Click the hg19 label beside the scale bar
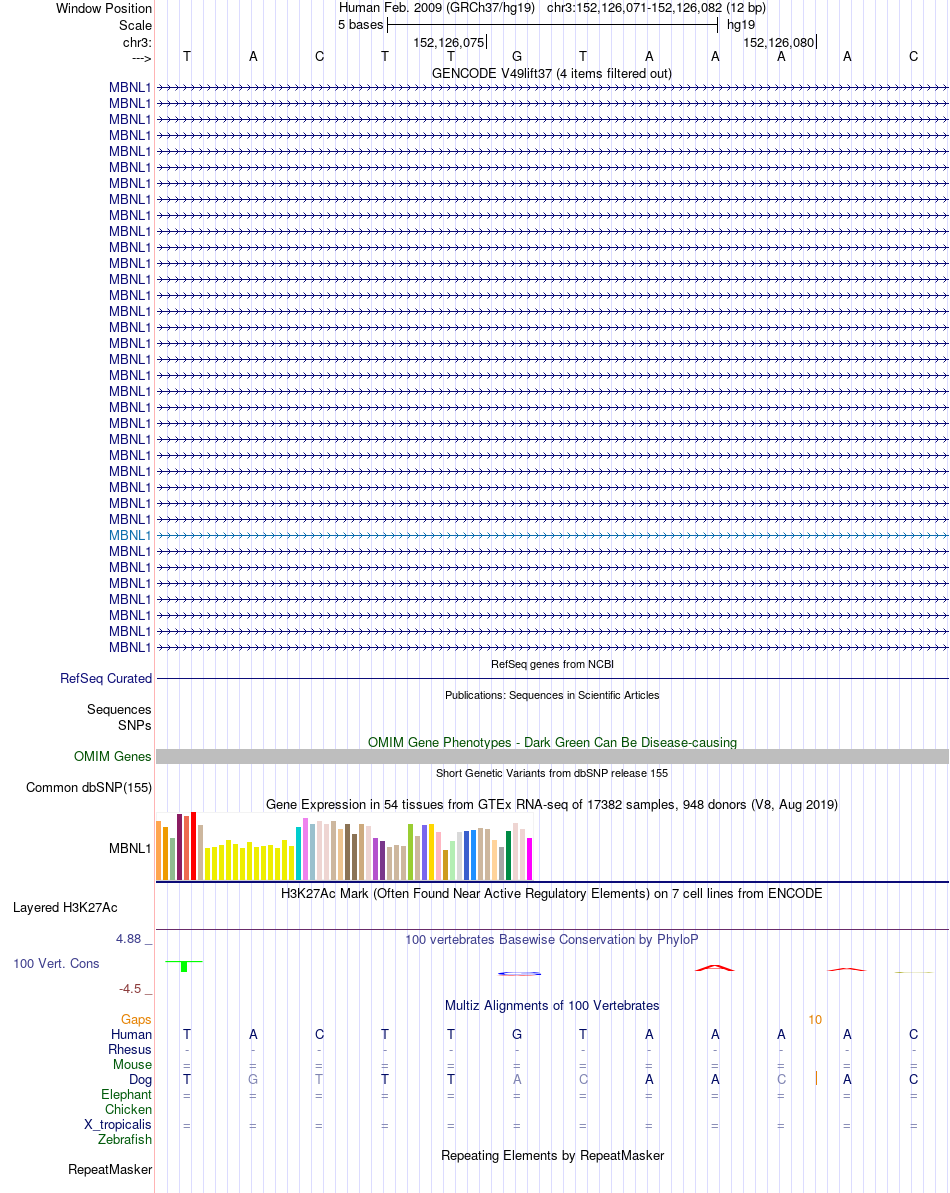Screen dimensions: 950x1193 pyautogui.click(x=741, y=25)
